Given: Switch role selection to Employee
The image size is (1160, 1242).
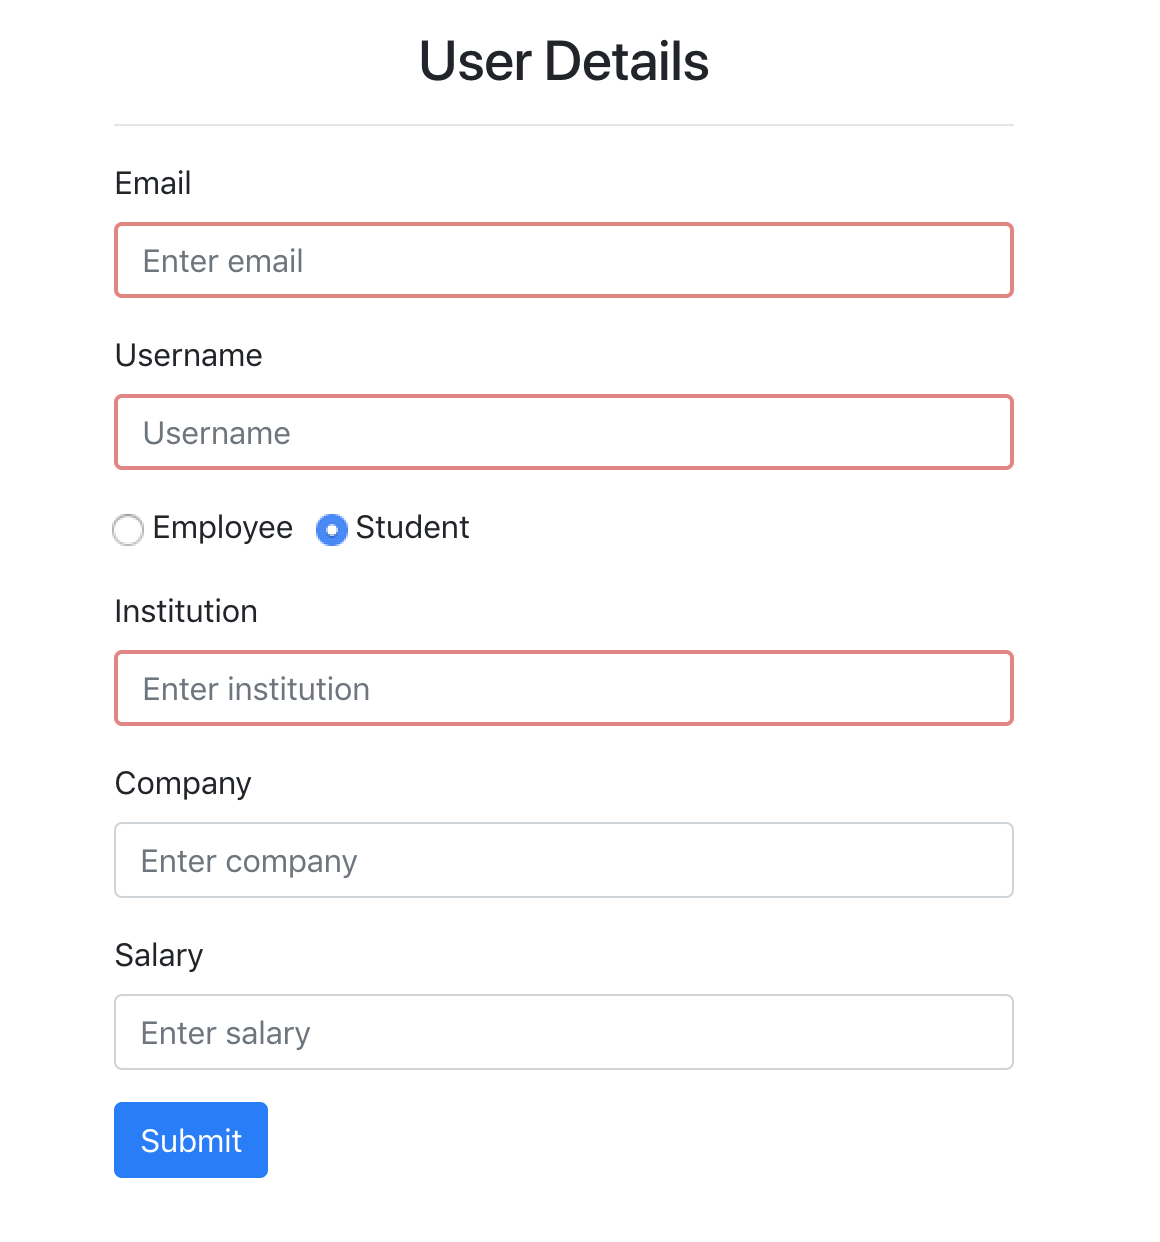Looking at the screenshot, I should point(128,530).
